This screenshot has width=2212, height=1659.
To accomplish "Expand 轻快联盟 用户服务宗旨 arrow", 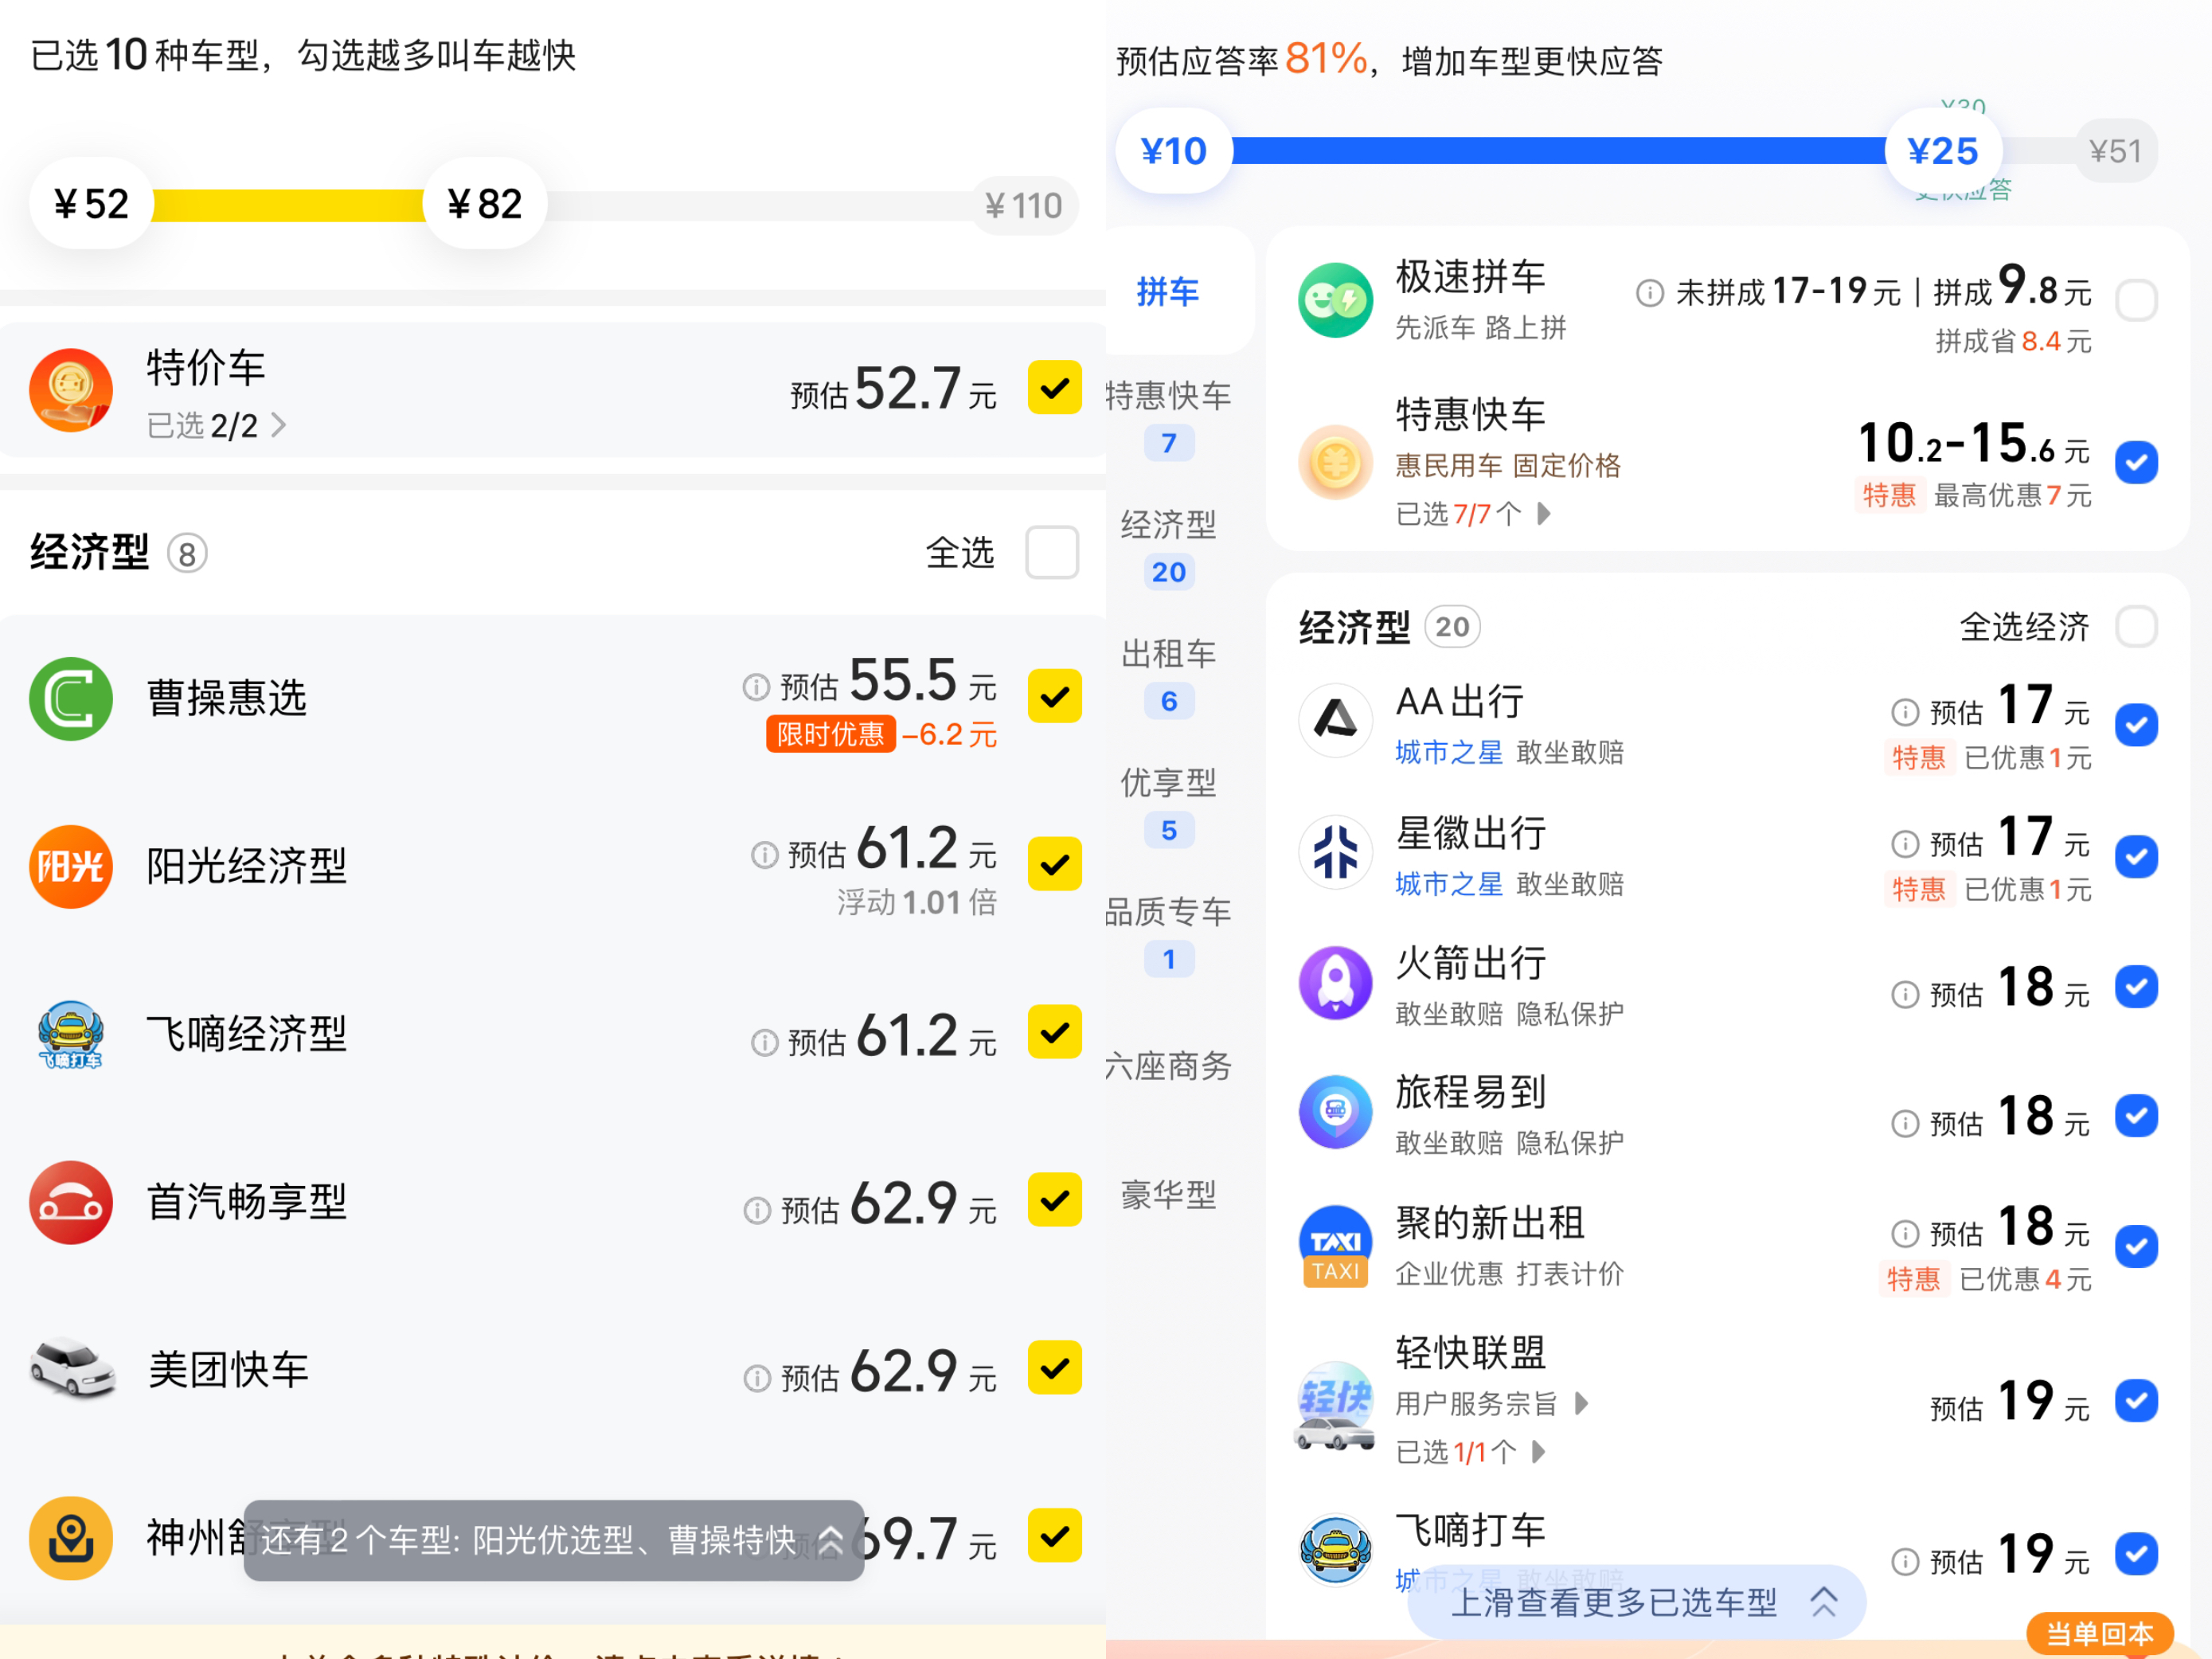I will [1581, 1403].
